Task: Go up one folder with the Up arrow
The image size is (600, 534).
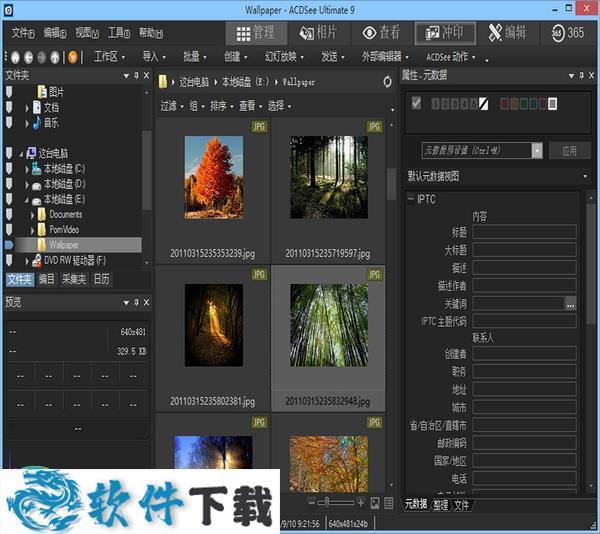Action: pyautogui.click(x=55, y=57)
